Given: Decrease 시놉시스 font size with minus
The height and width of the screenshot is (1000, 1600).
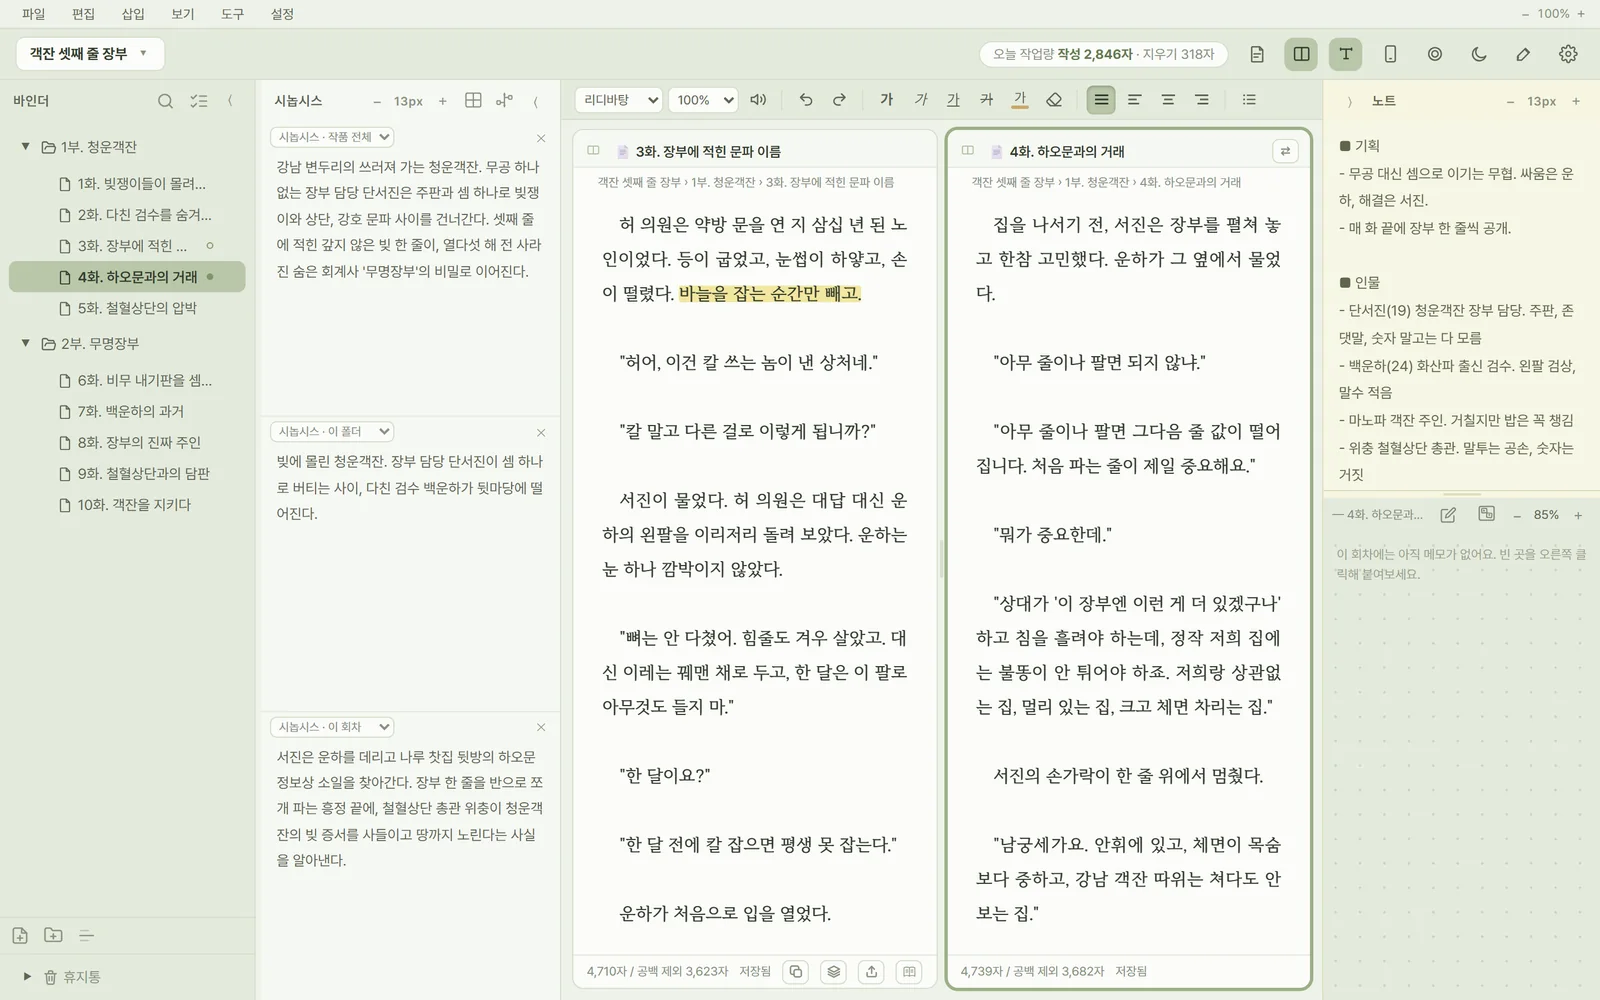Looking at the screenshot, I should pyautogui.click(x=377, y=101).
